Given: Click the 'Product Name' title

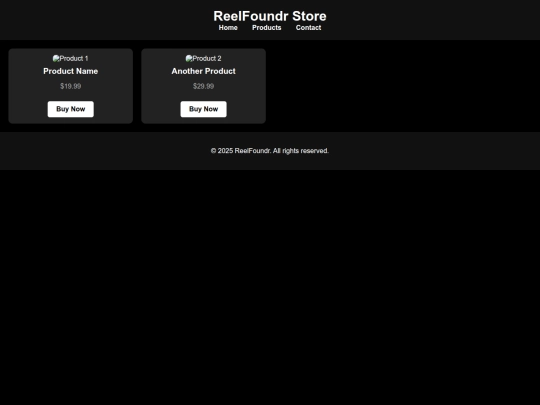Looking at the screenshot, I should pyautogui.click(x=71, y=71).
